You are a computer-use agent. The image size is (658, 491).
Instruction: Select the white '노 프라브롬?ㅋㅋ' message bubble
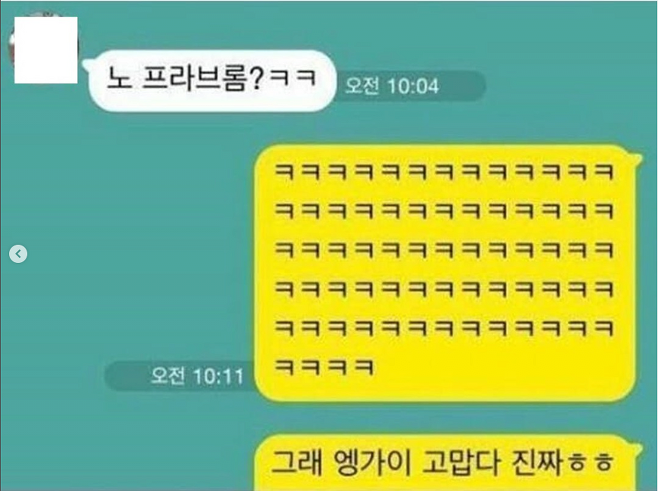(212, 81)
